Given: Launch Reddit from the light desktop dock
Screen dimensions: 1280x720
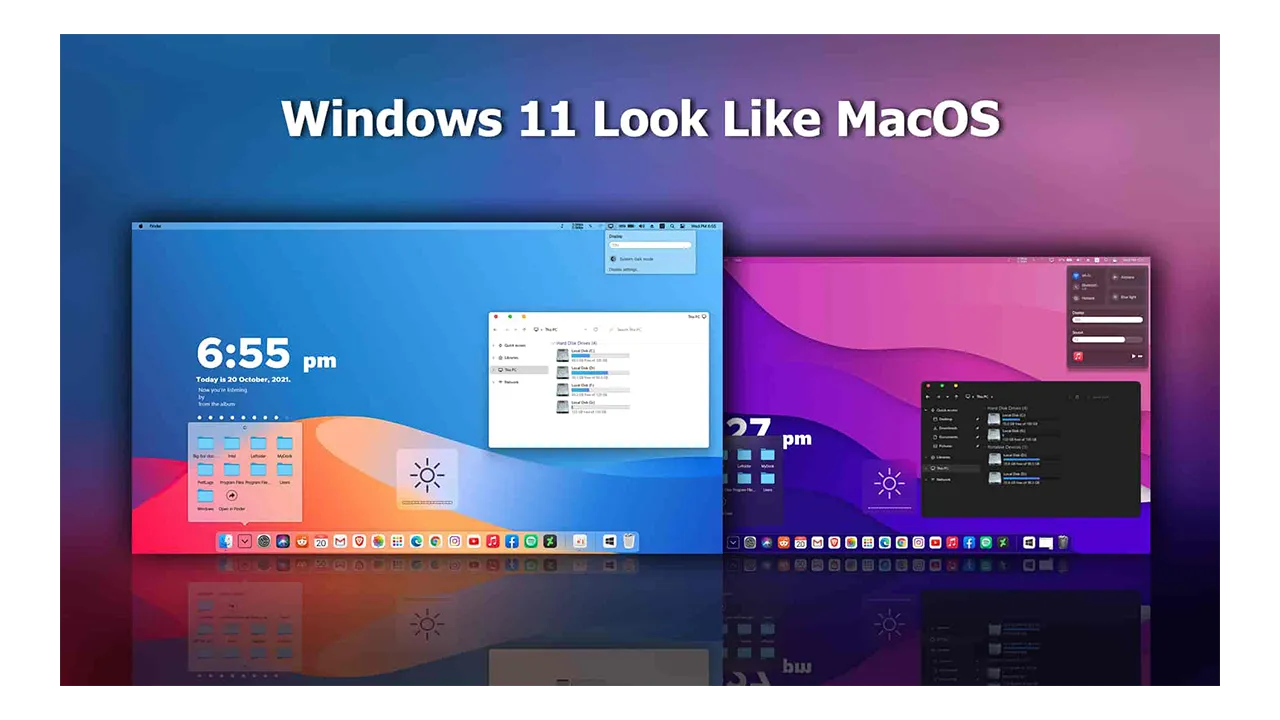Looking at the screenshot, I should [x=302, y=541].
